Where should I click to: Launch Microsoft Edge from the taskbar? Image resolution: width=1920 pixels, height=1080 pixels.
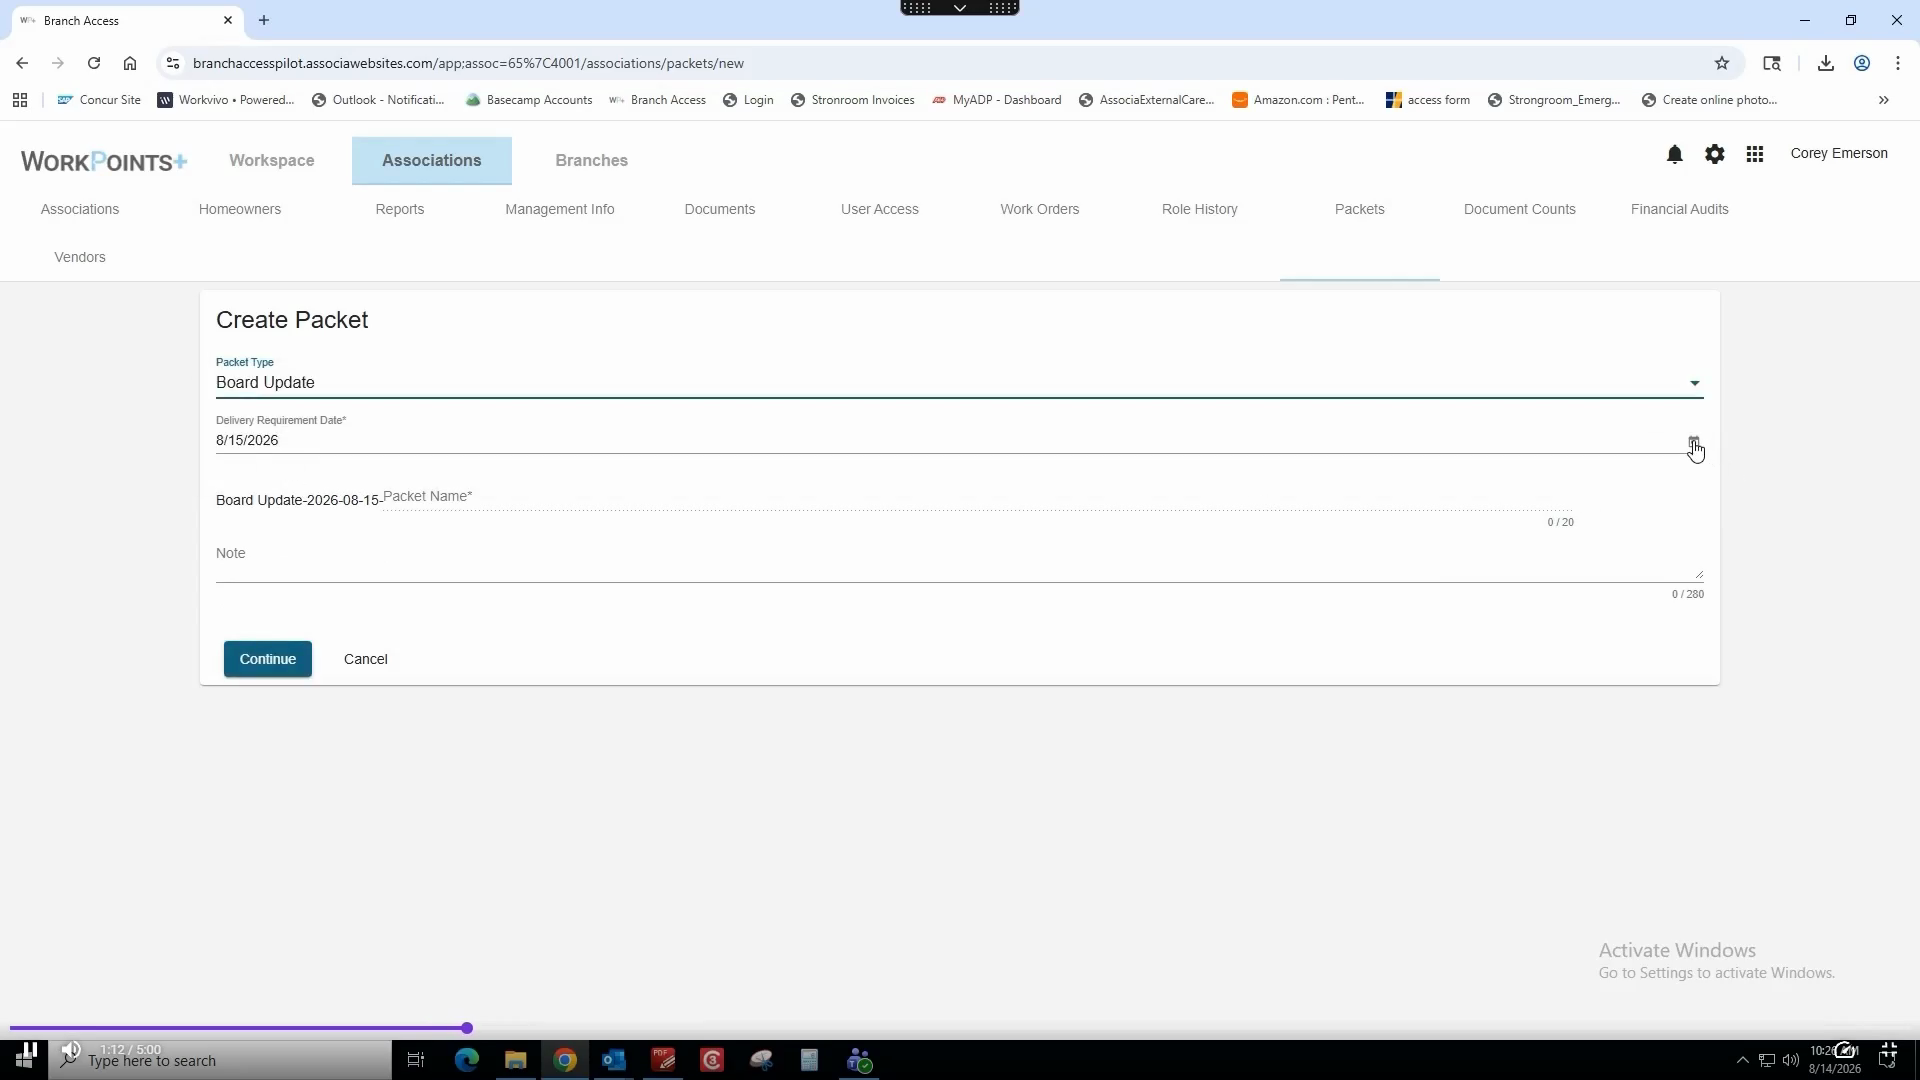467,1060
